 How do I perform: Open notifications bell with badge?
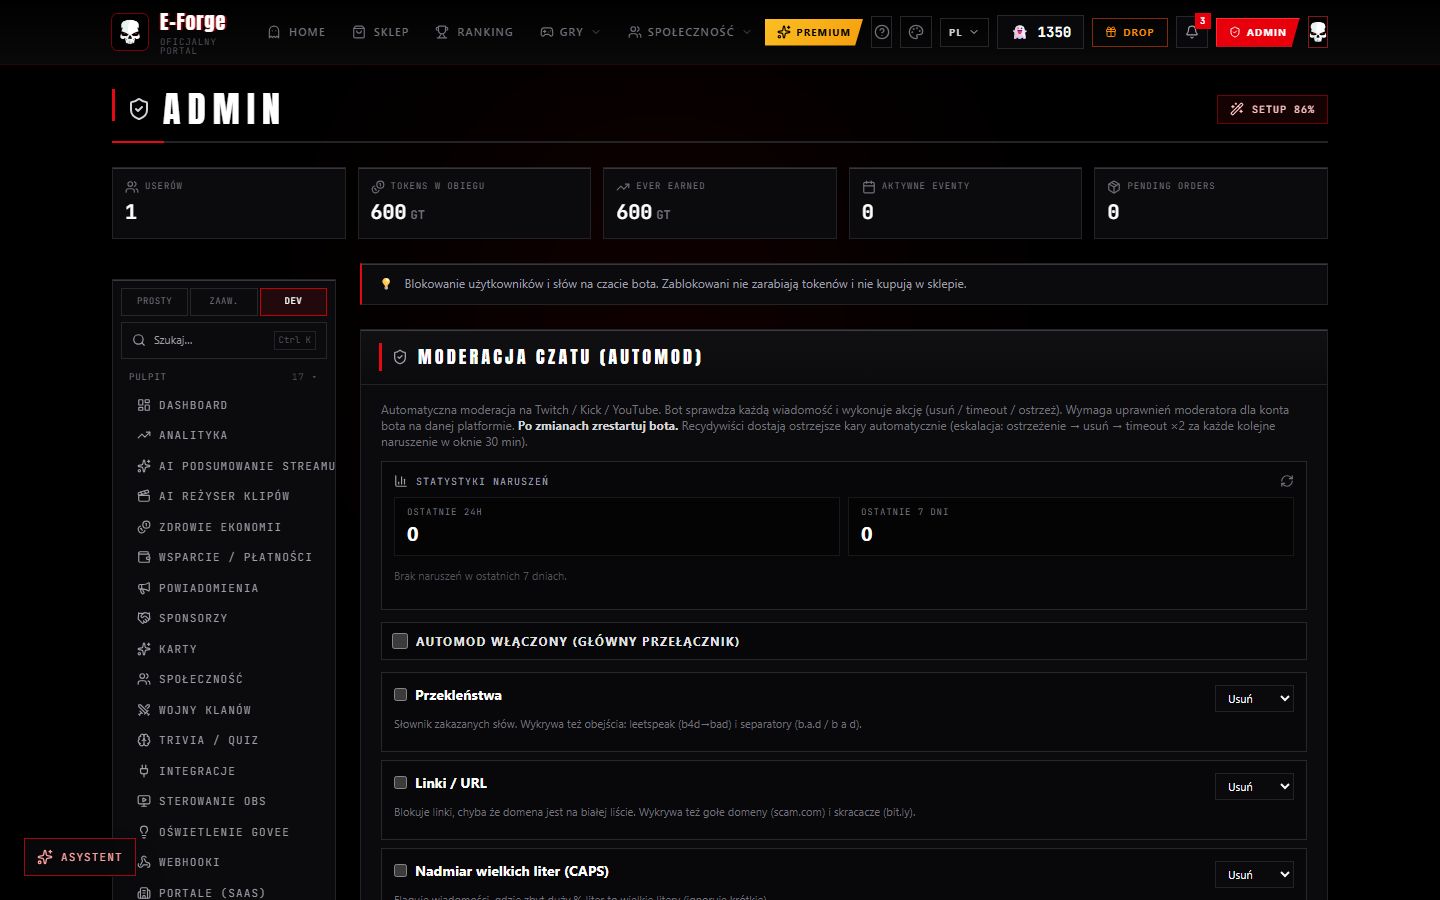click(1192, 32)
